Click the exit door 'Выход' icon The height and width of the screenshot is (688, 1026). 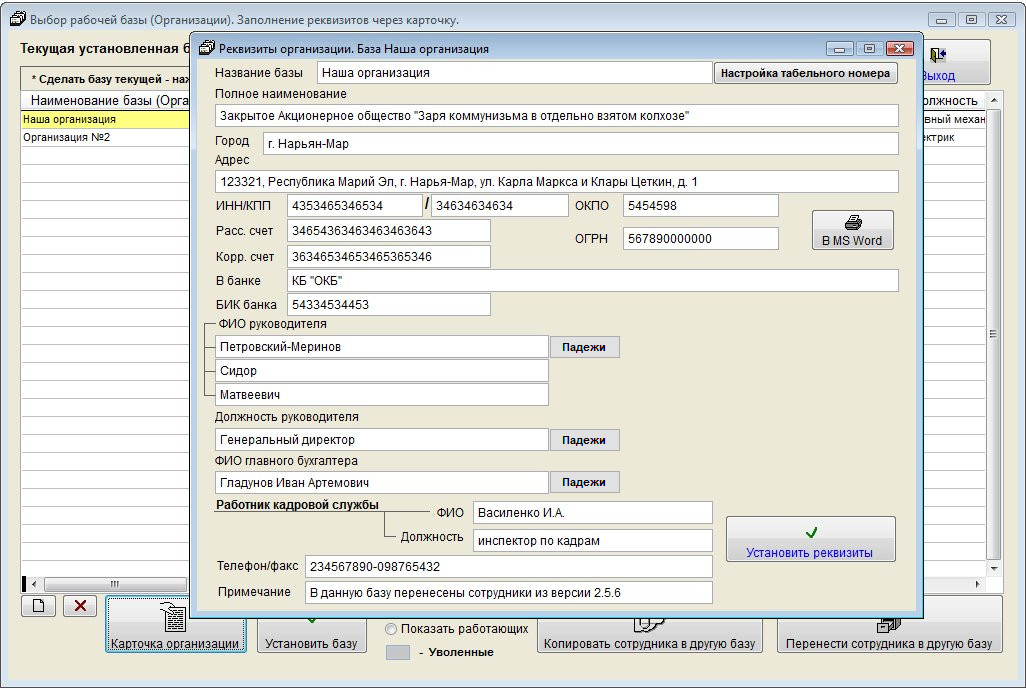pos(937,56)
